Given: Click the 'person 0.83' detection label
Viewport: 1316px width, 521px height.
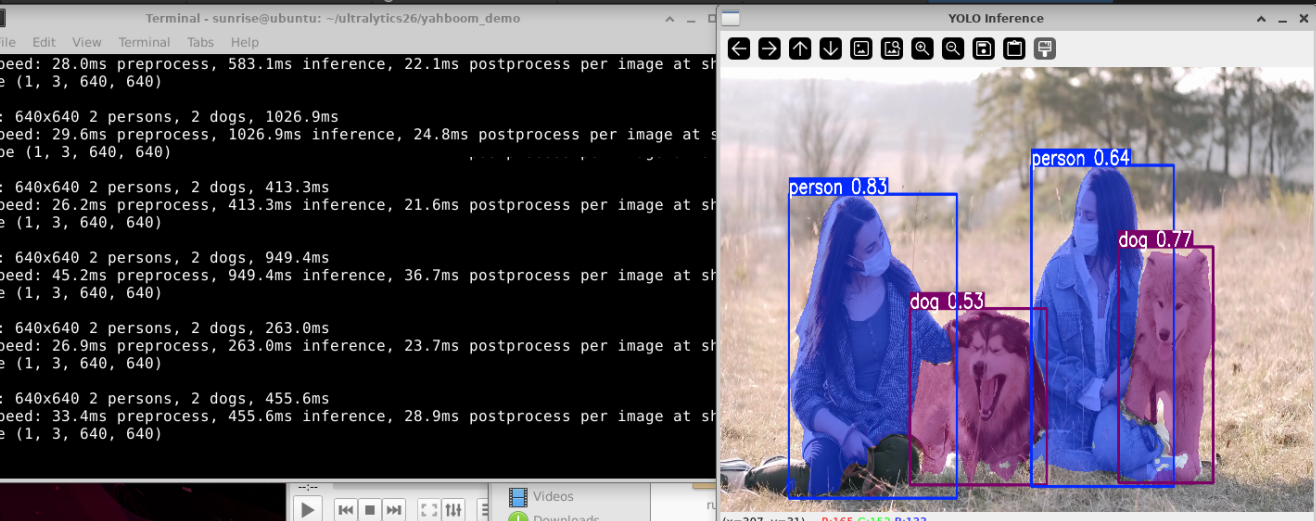Looking at the screenshot, I should click(x=838, y=187).
